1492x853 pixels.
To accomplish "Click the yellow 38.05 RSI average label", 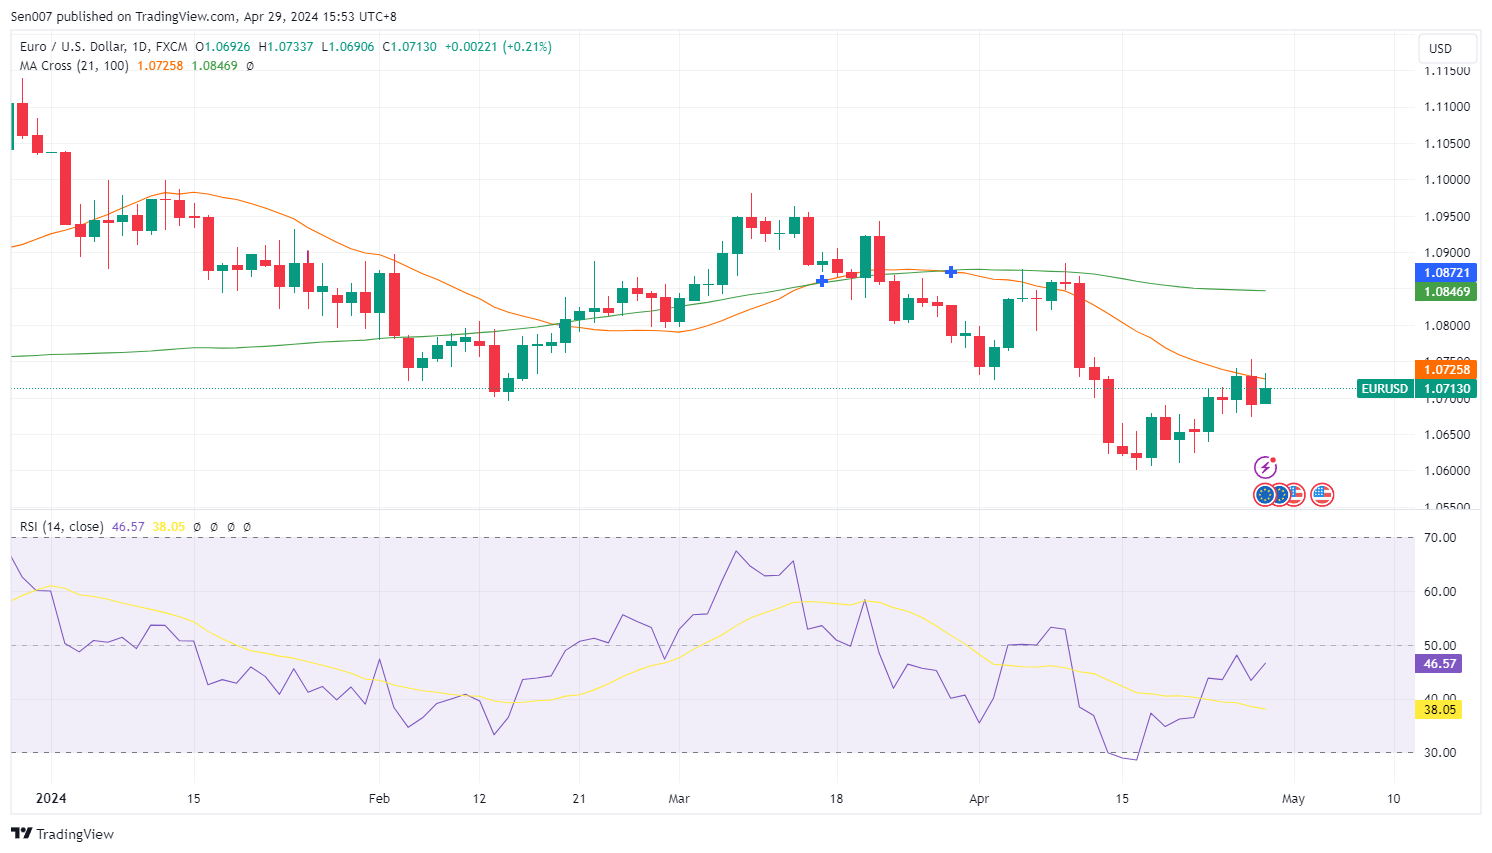I will point(1440,709).
